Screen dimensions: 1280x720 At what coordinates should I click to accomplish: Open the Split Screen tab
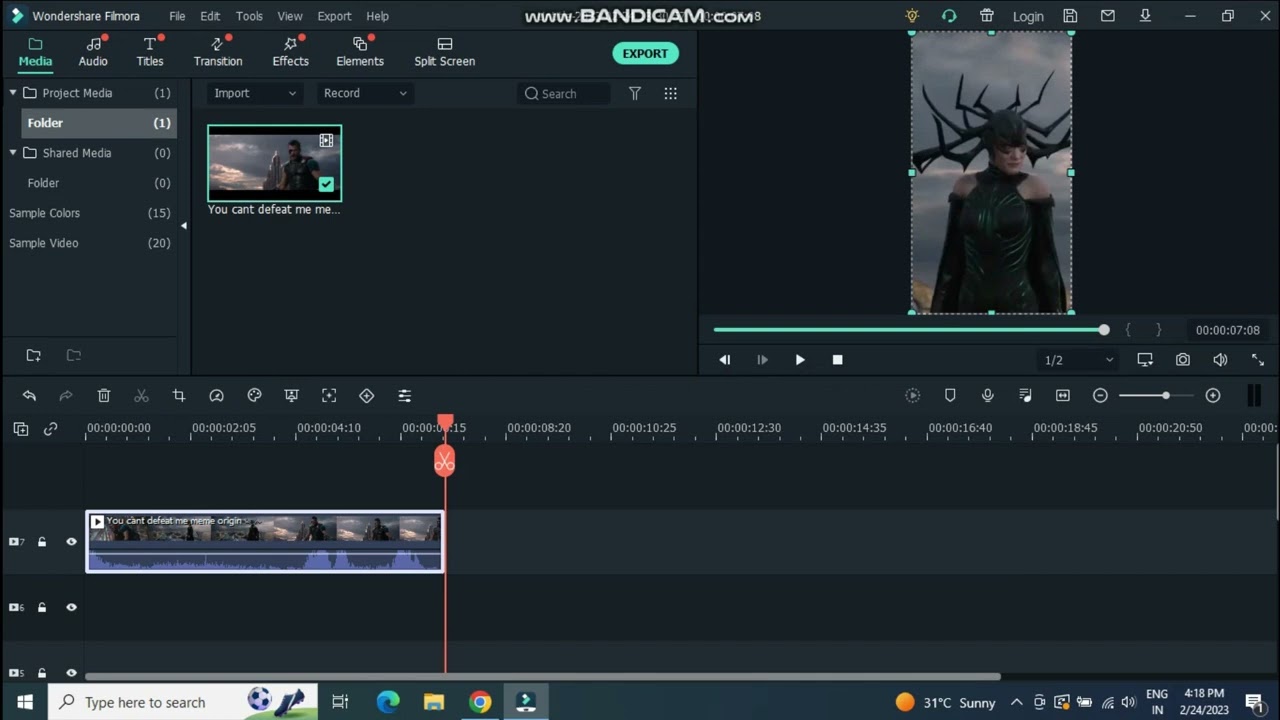pyautogui.click(x=445, y=52)
